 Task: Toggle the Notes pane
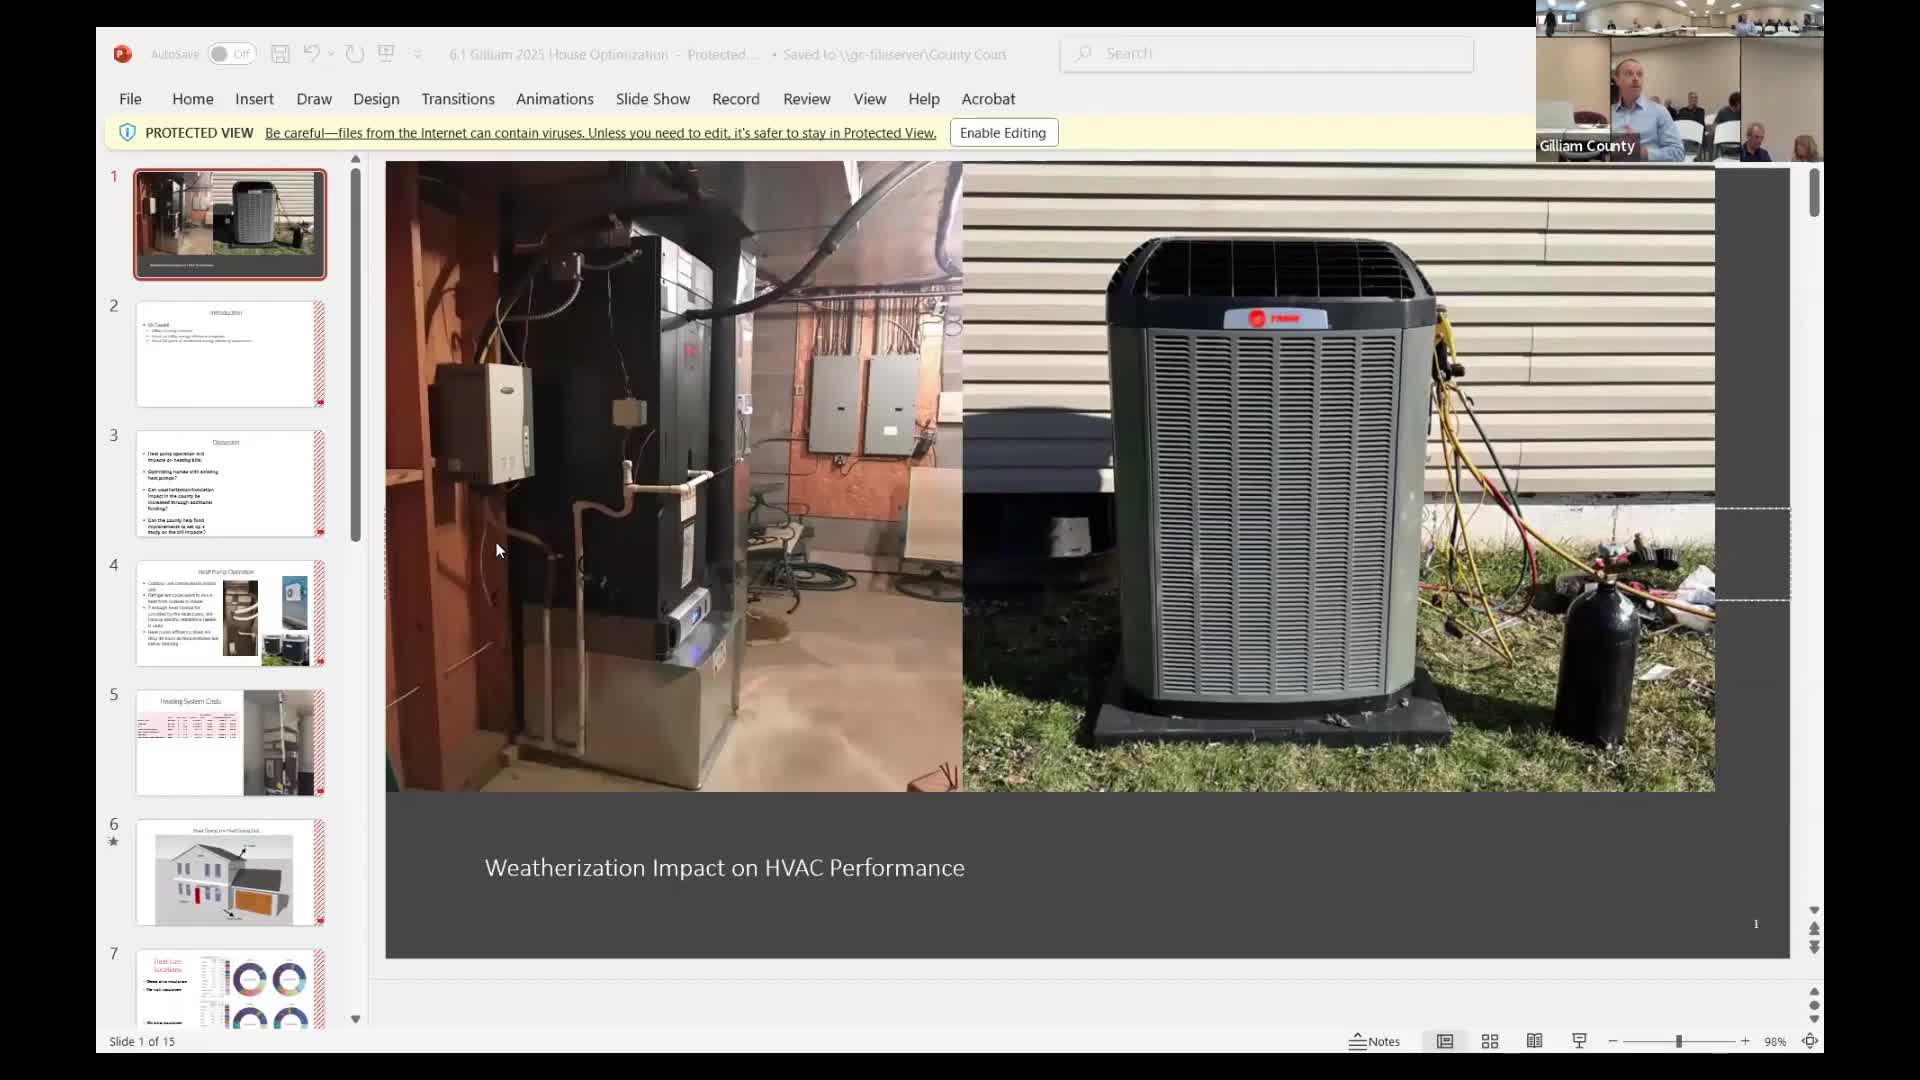tap(1374, 1041)
